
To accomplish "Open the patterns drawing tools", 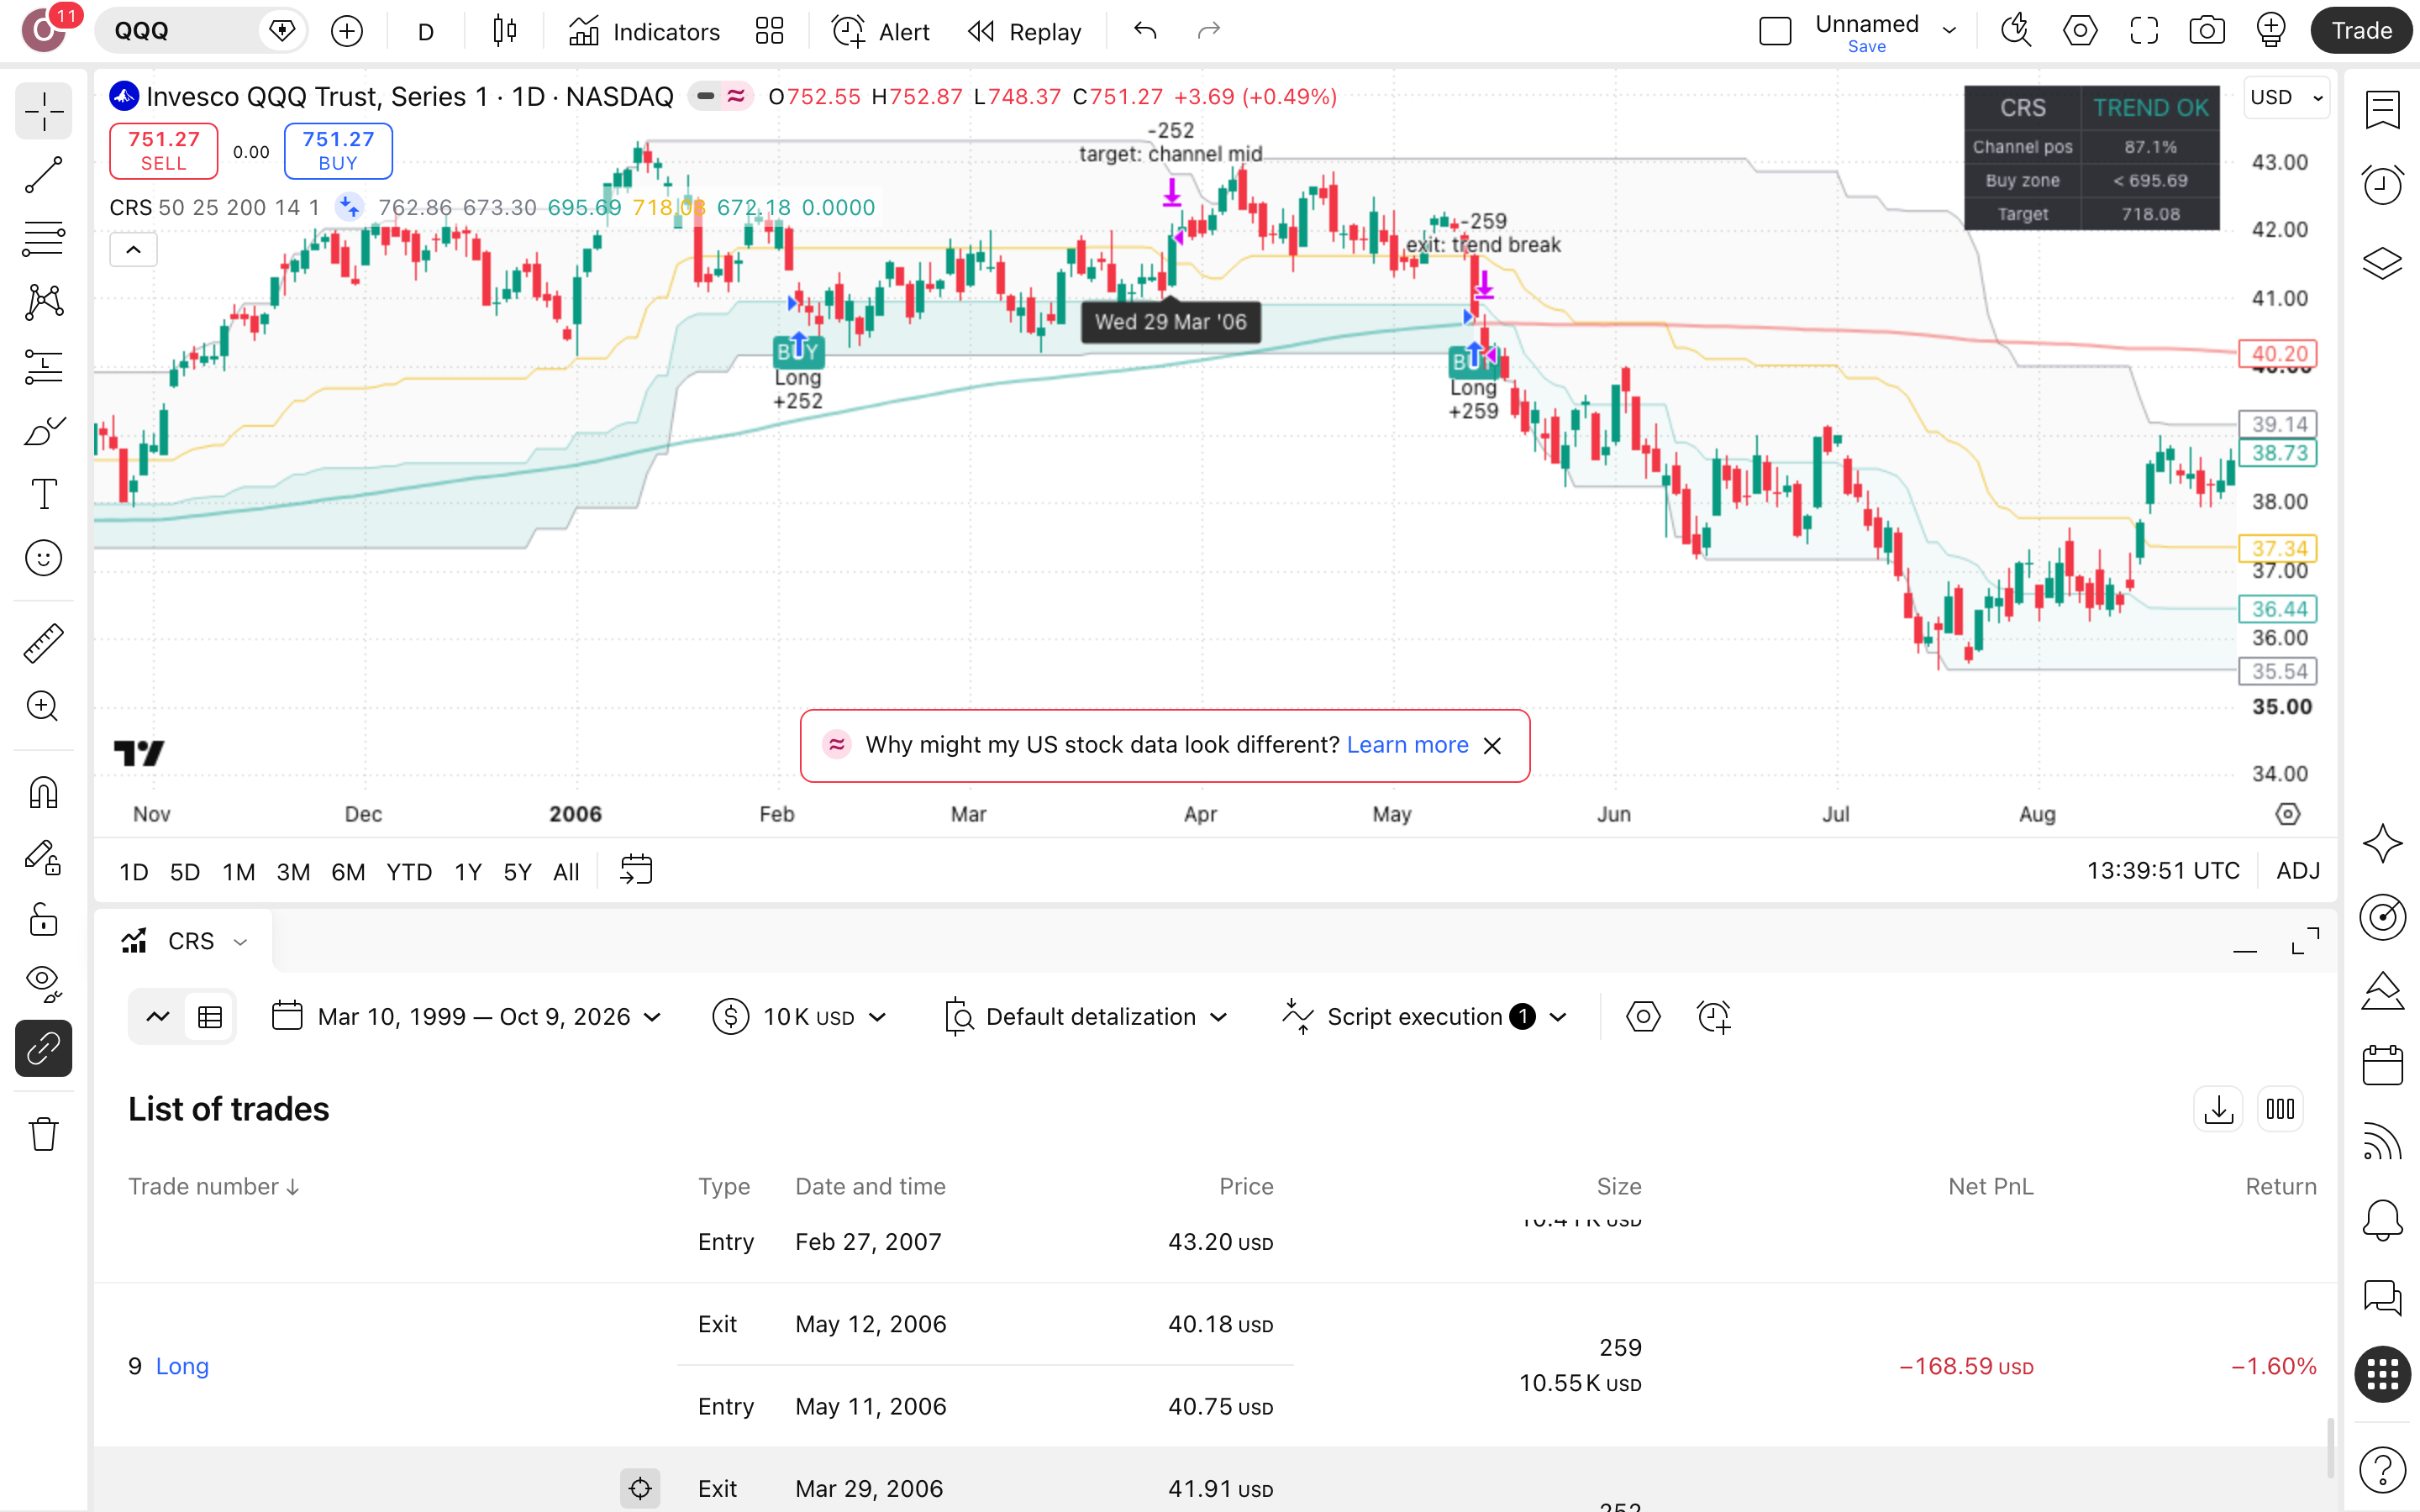I will pos(44,302).
